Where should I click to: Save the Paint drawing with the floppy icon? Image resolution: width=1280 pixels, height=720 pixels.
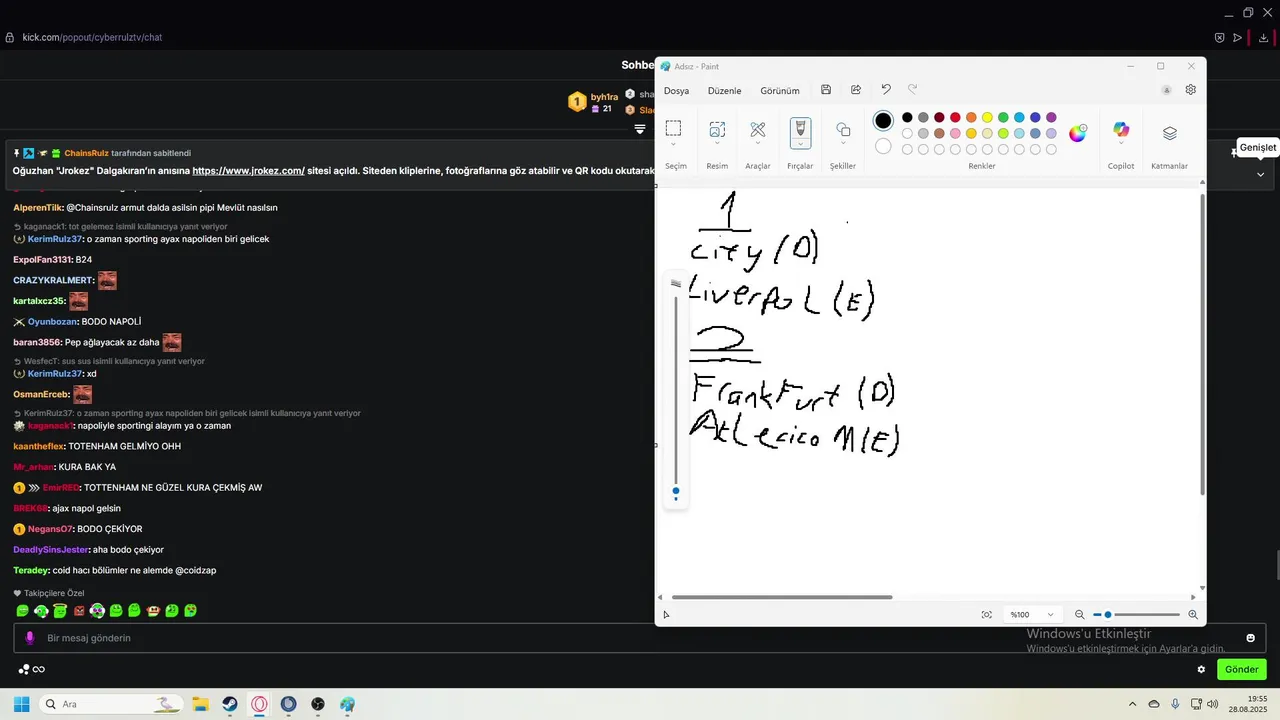[826, 90]
